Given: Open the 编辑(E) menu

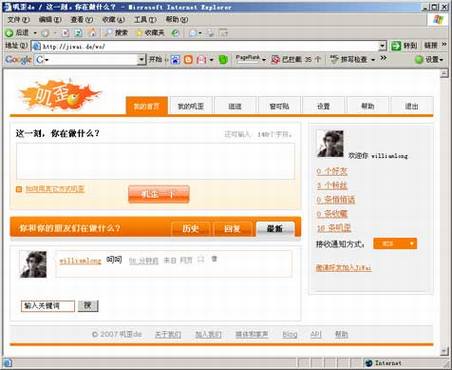Looking at the screenshot, I should pos(50,20).
